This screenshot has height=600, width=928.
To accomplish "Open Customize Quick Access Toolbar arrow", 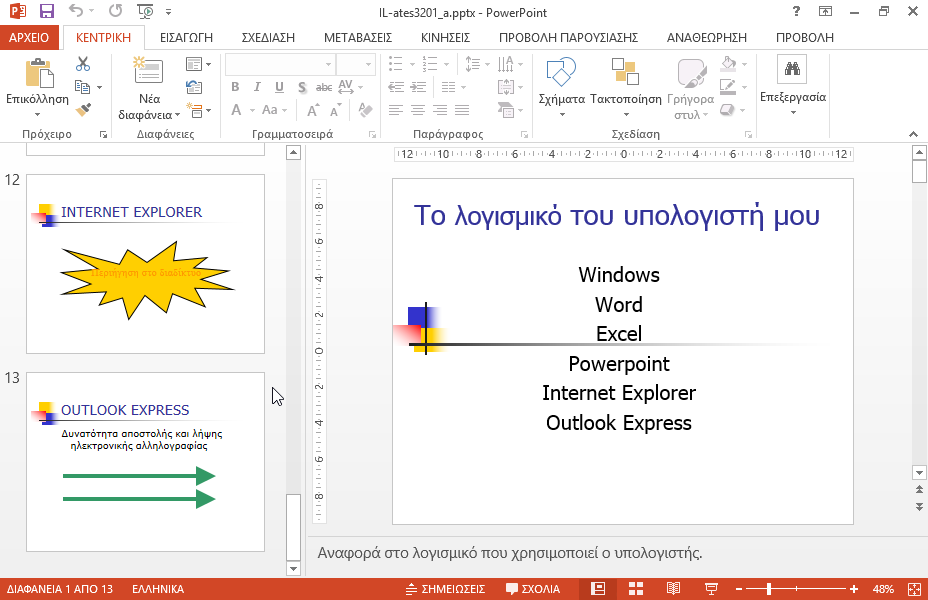I will click(169, 12).
